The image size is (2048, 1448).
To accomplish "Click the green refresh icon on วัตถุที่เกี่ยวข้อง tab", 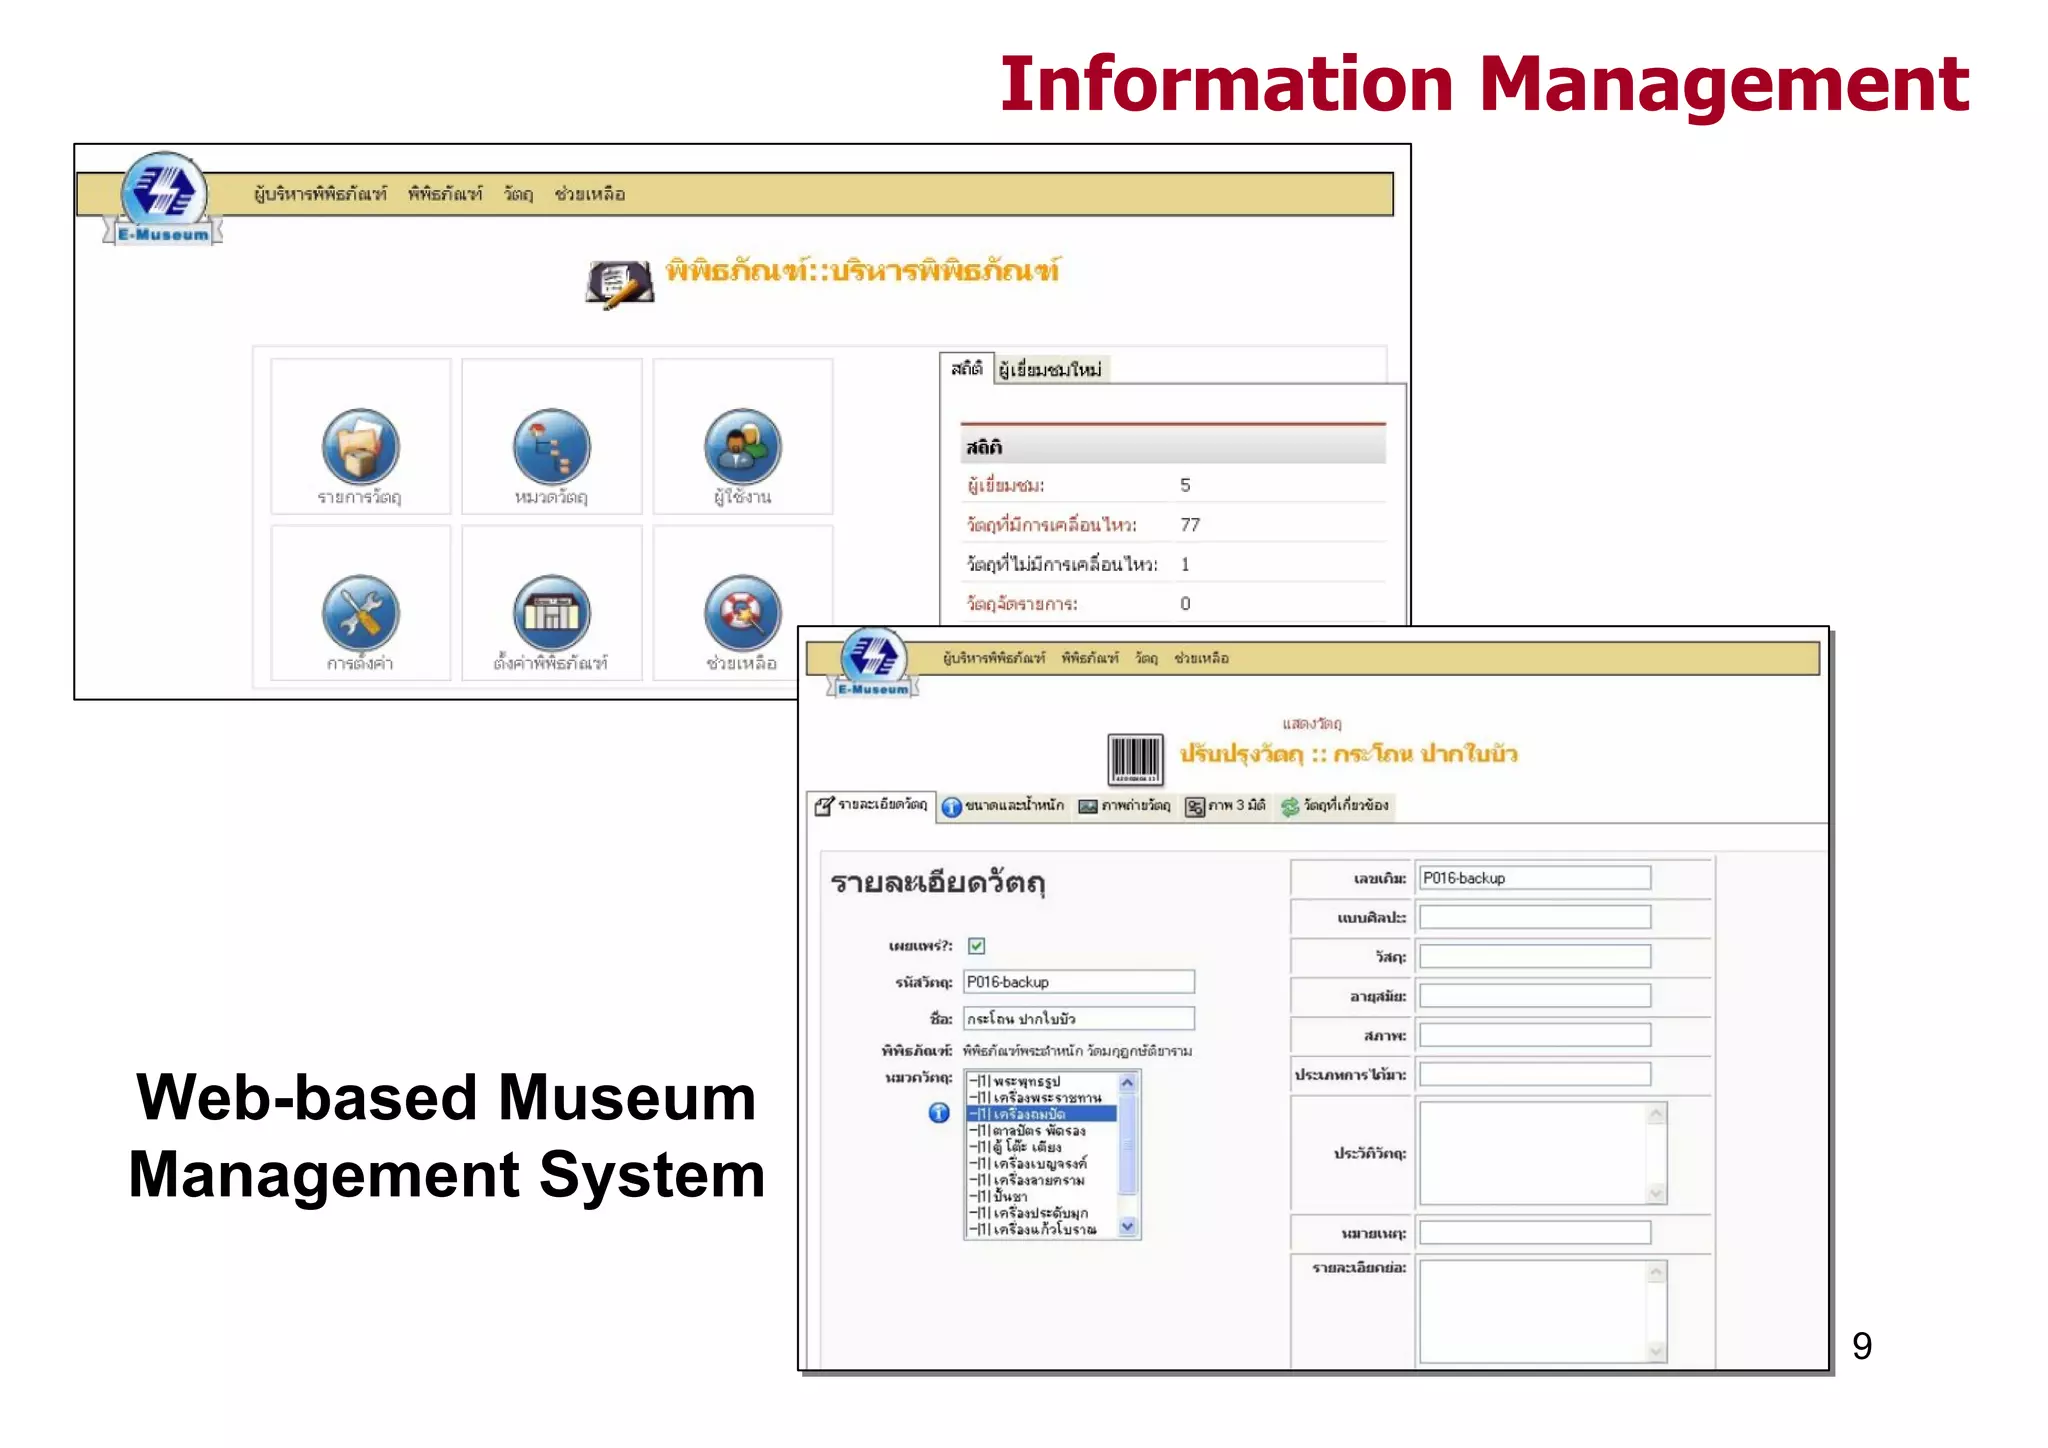I will click(x=1290, y=806).
